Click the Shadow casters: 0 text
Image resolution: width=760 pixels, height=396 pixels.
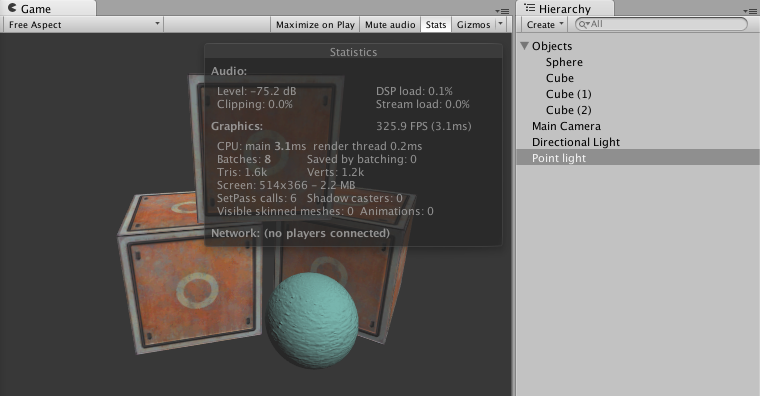355,198
